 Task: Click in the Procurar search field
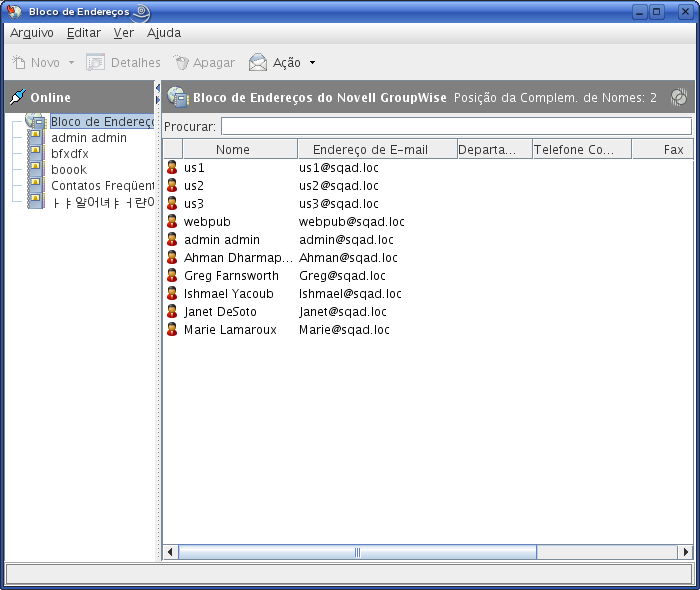pos(456,126)
